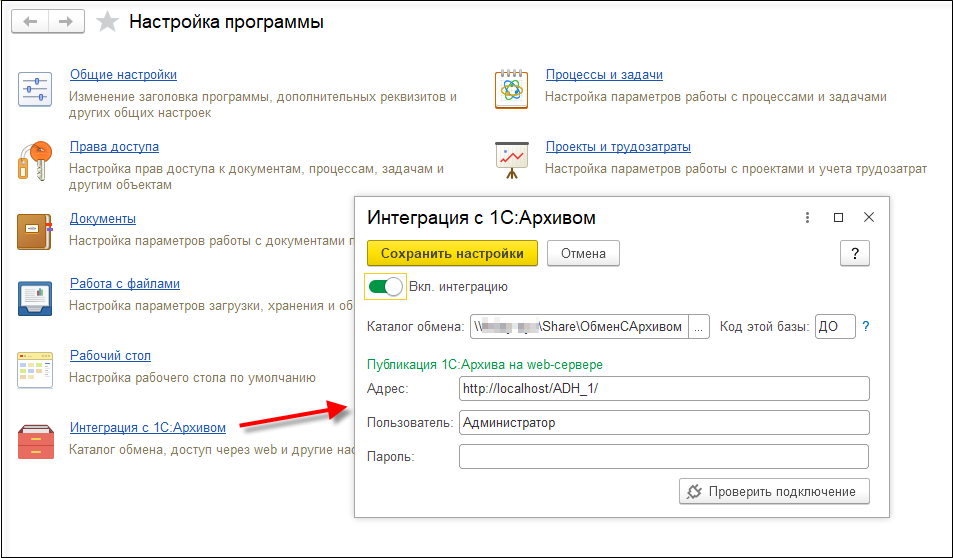Open the Документы settings link

tap(103, 218)
